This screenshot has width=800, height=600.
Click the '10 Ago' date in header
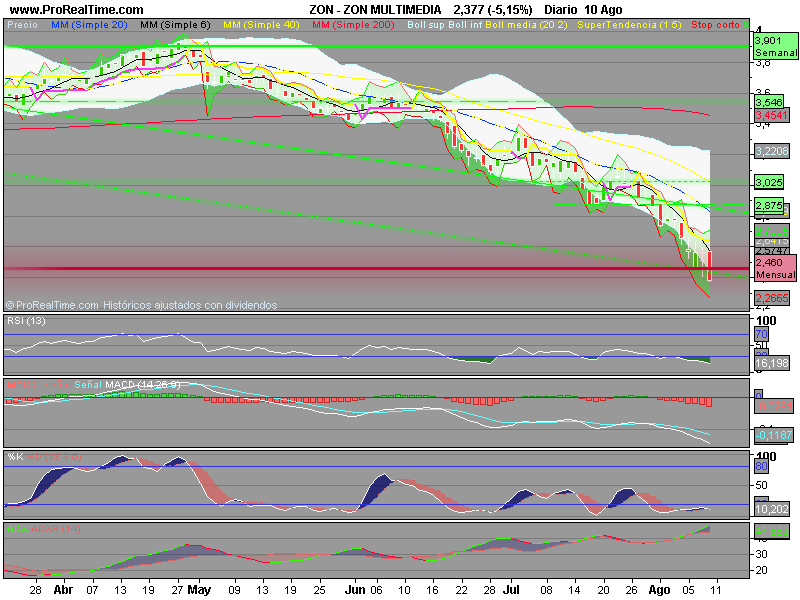603,10
